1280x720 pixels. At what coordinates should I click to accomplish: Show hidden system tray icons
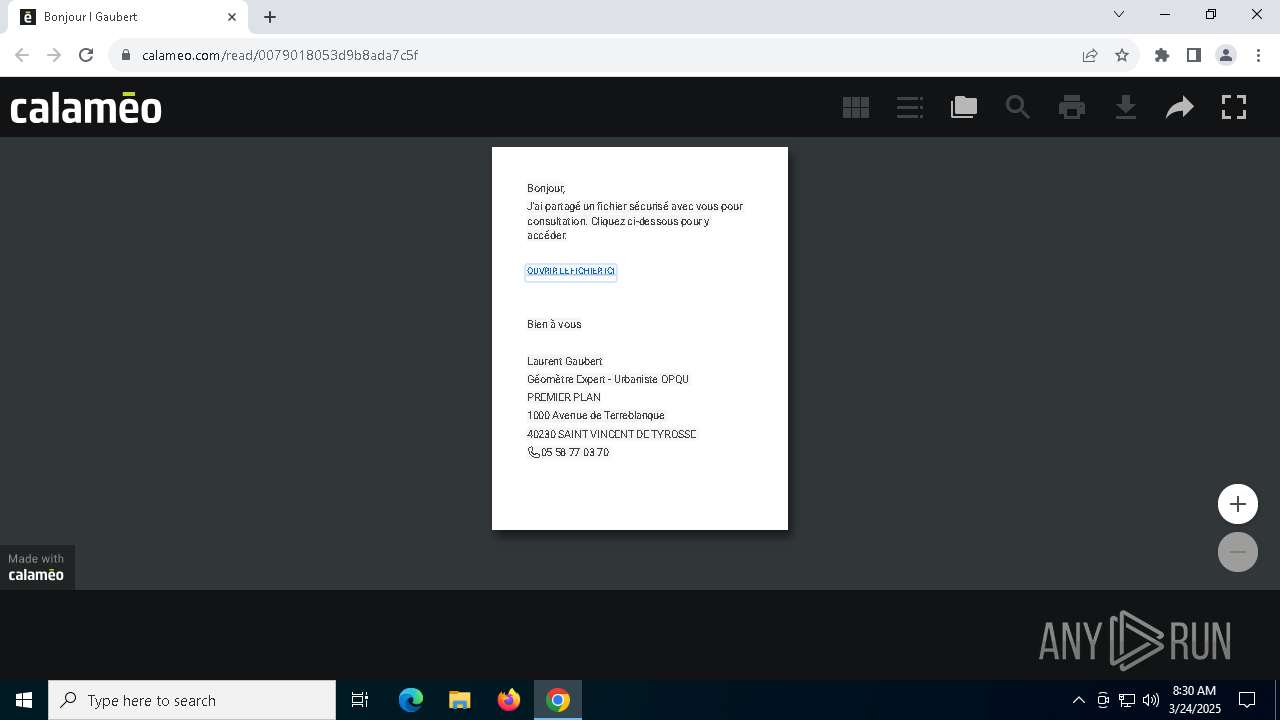(x=1078, y=700)
